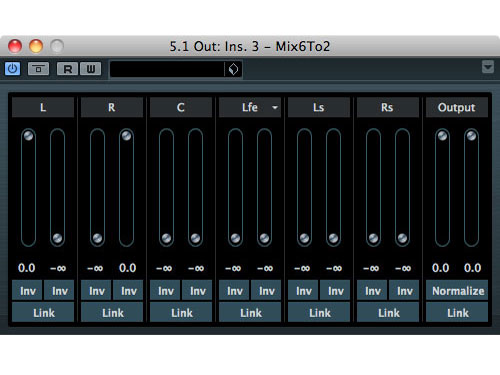Link the Lfe channel faders
500x375 pixels.
pyautogui.click(x=250, y=312)
